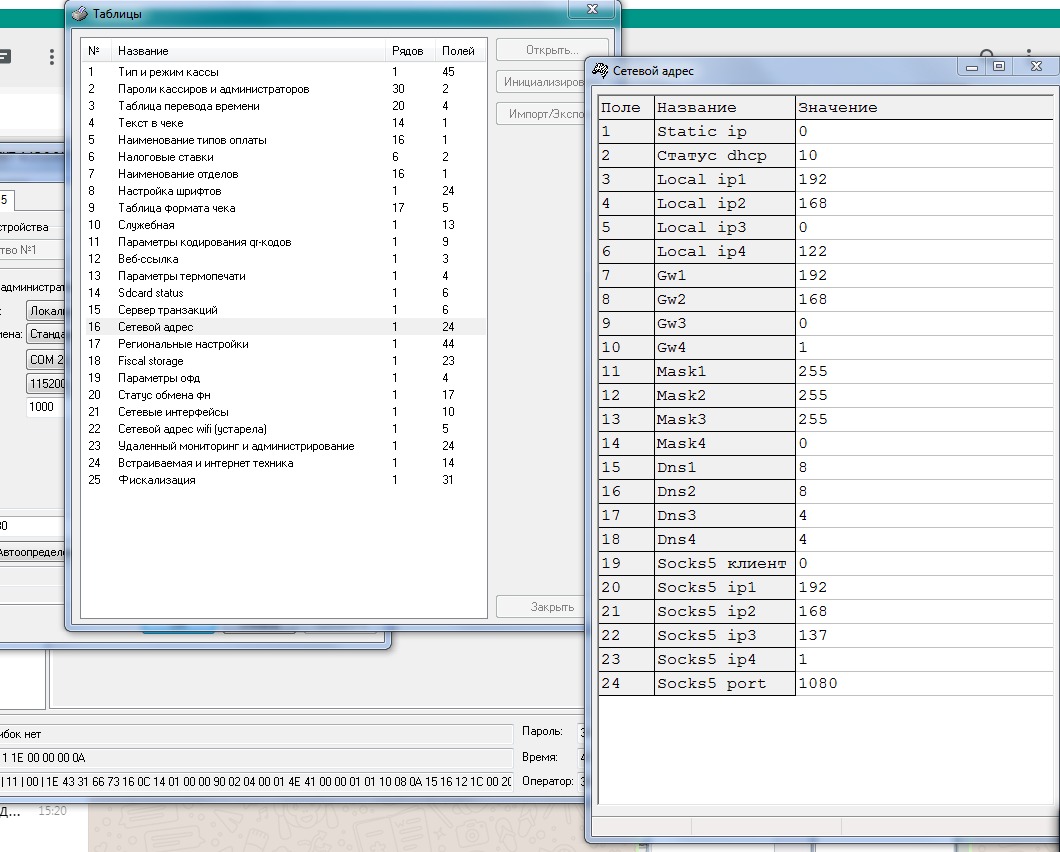Screen dimensions: 1060x852
Task: Select the 'Текст в чеке' row
Action: point(284,122)
